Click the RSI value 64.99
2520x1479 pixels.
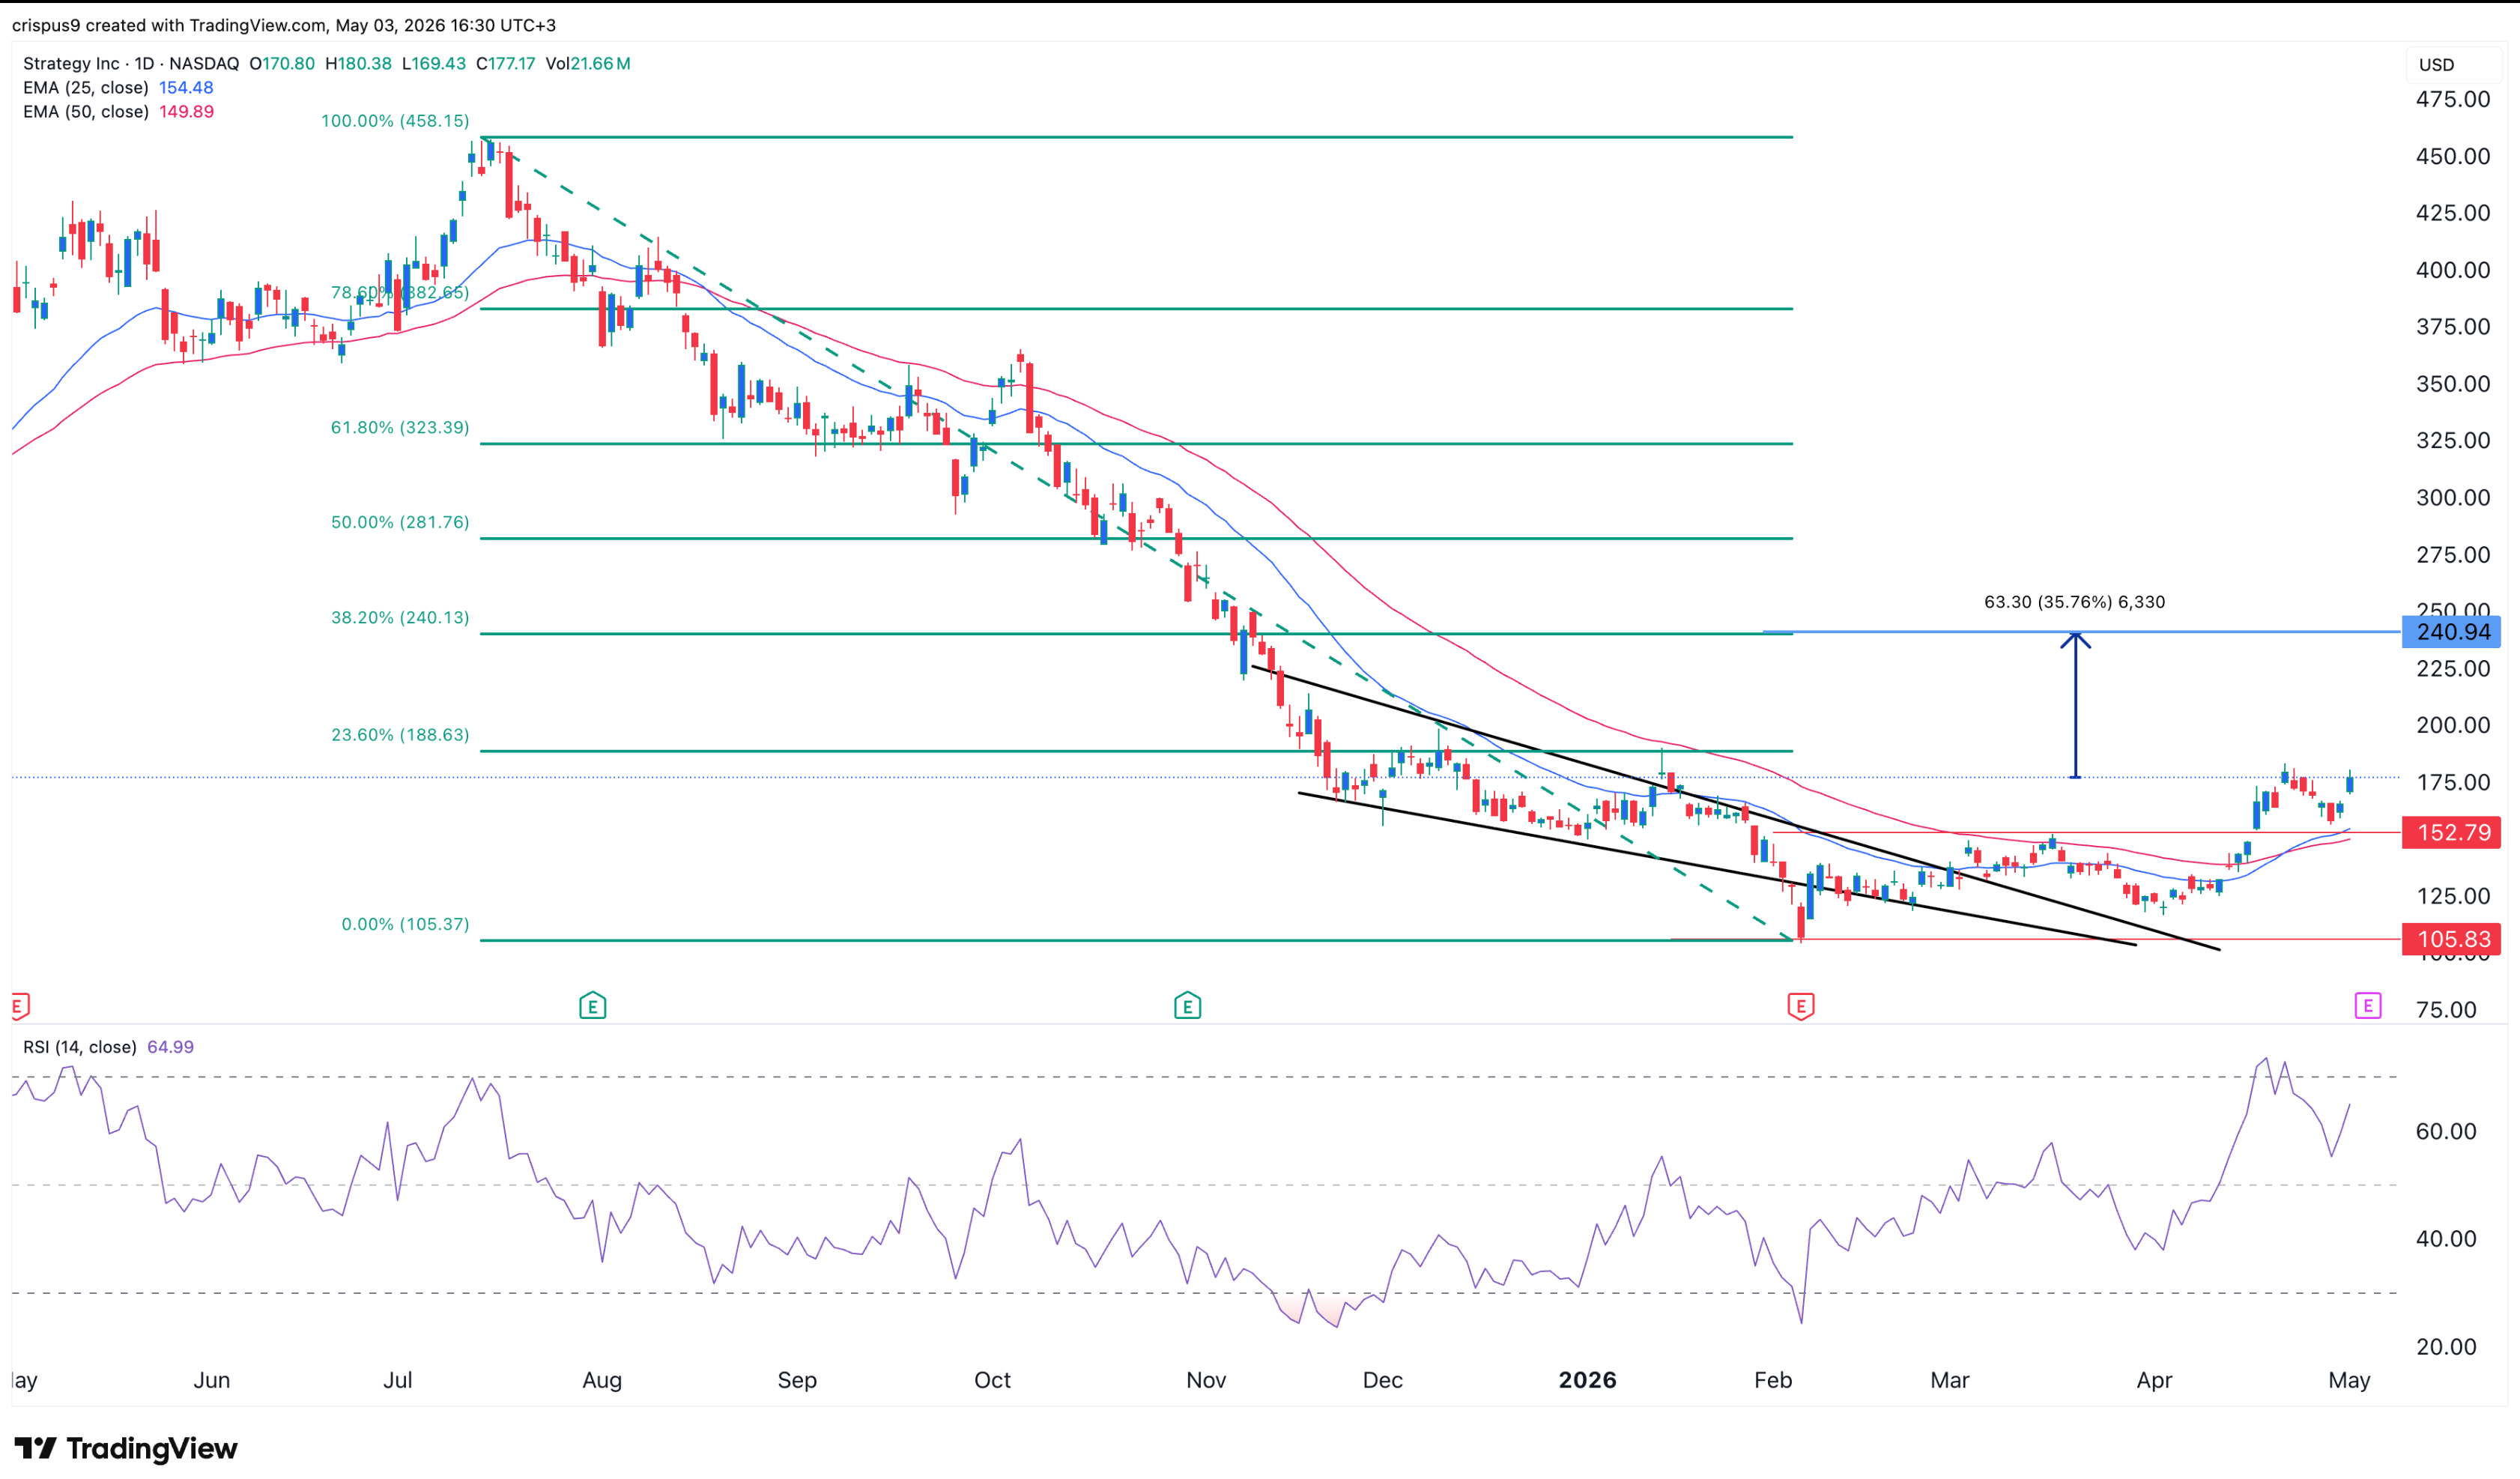[170, 1047]
